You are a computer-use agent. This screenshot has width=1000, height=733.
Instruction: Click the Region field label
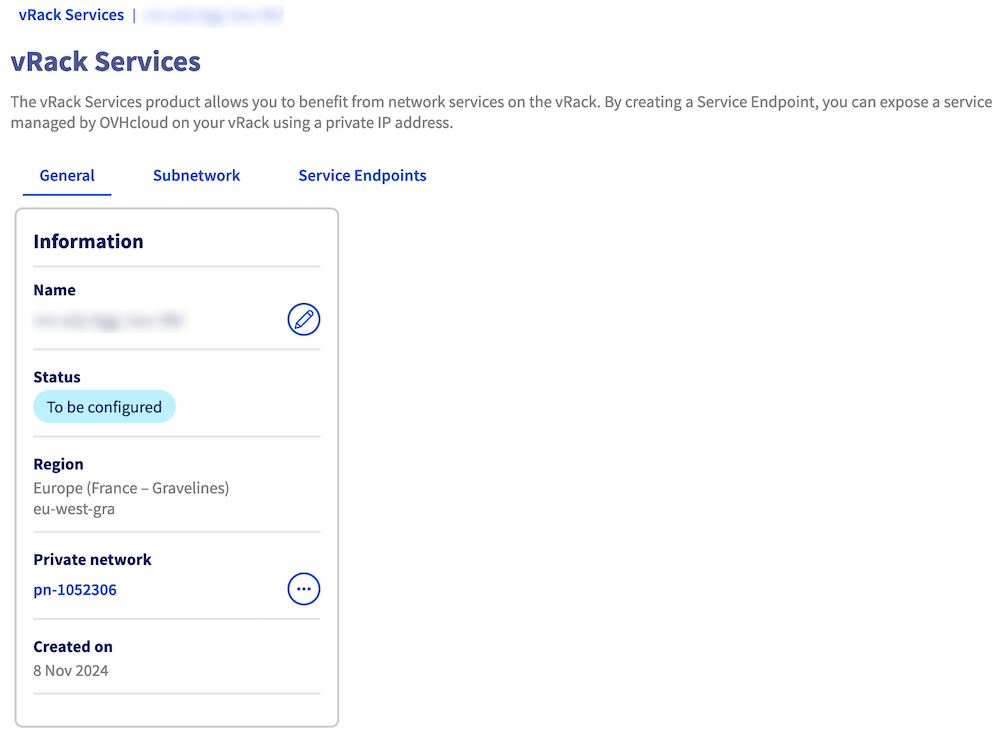point(58,464)
